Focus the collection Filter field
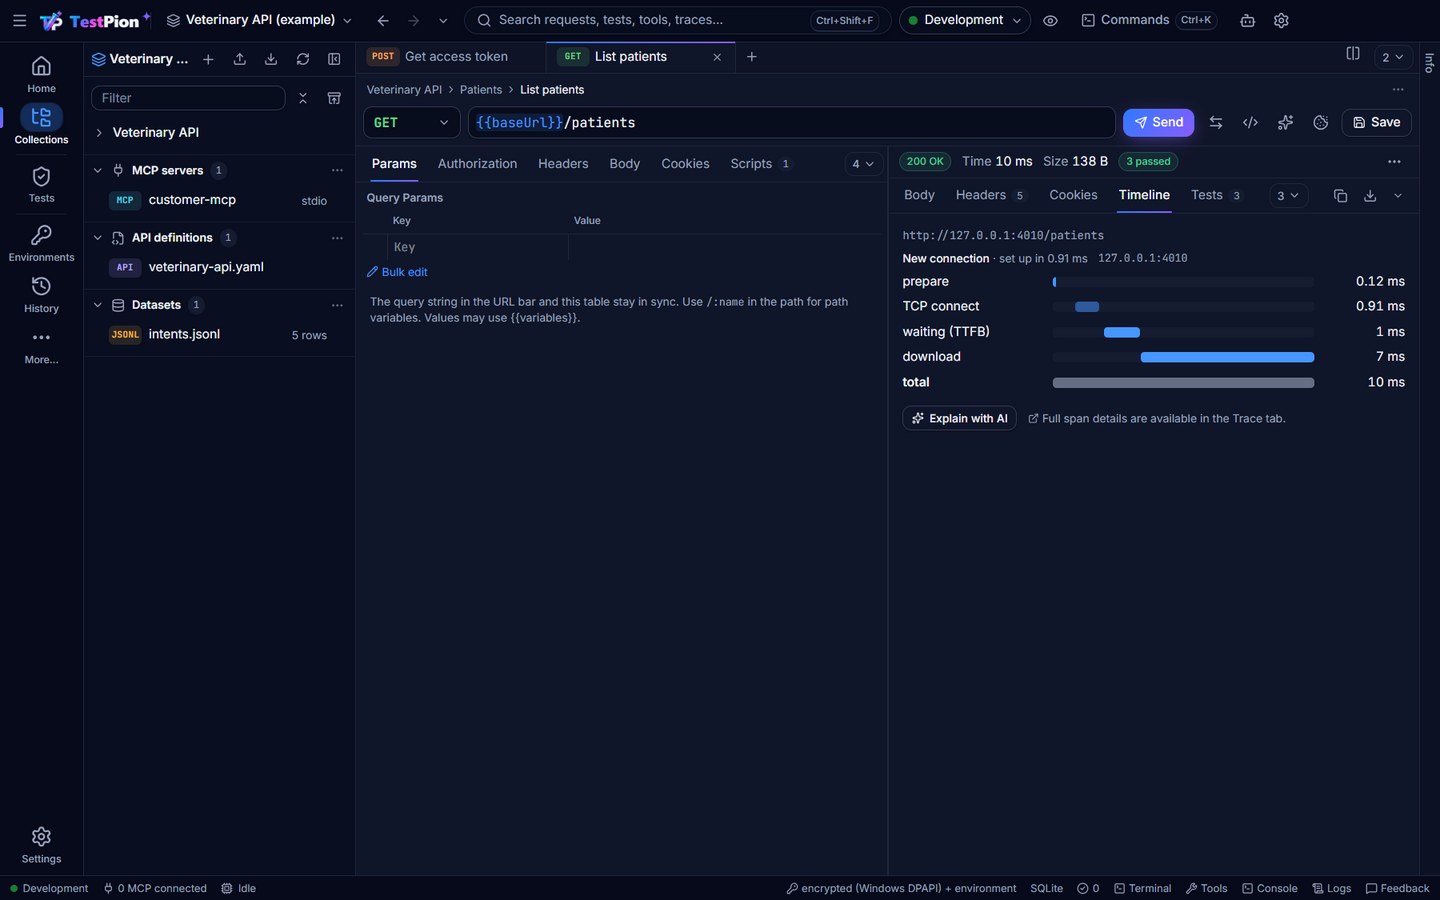This screenshot has height=900, width=1440. 188,98
